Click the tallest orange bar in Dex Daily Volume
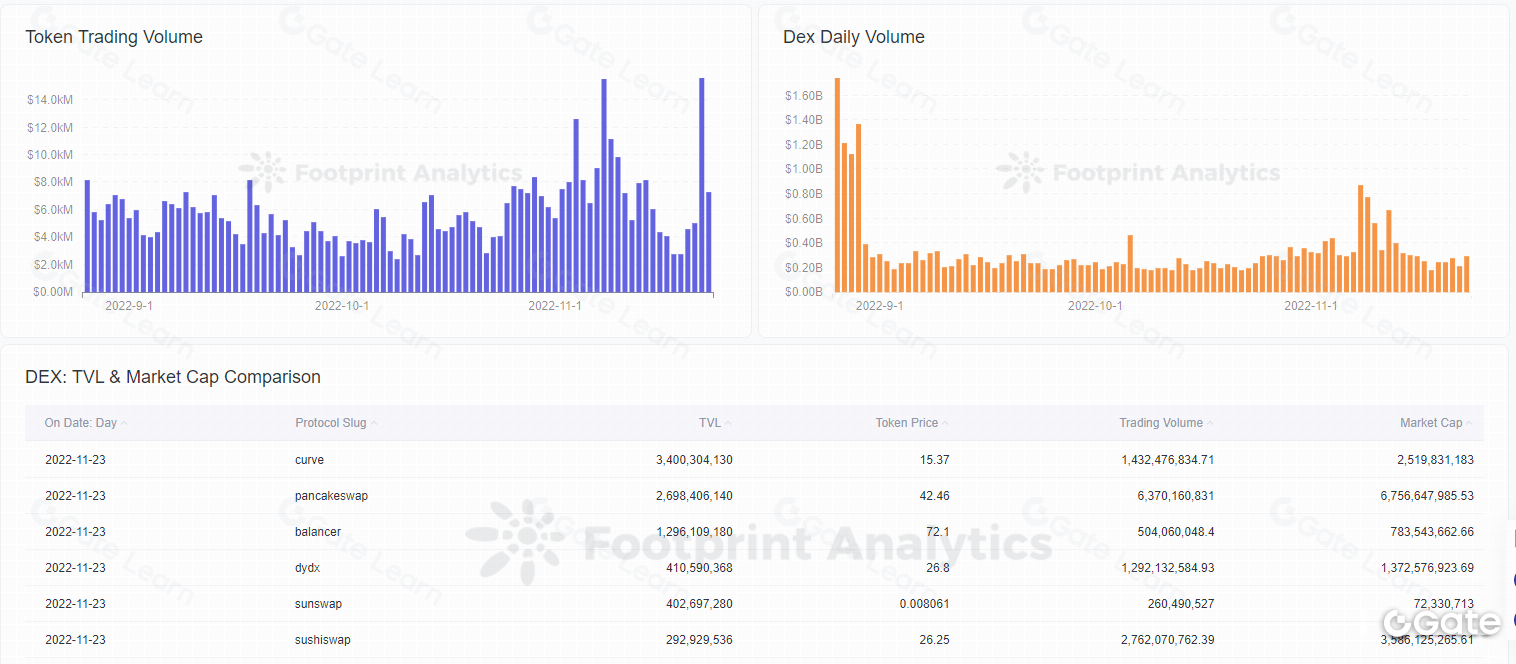1516x664 pixels. tap(837, 185)
